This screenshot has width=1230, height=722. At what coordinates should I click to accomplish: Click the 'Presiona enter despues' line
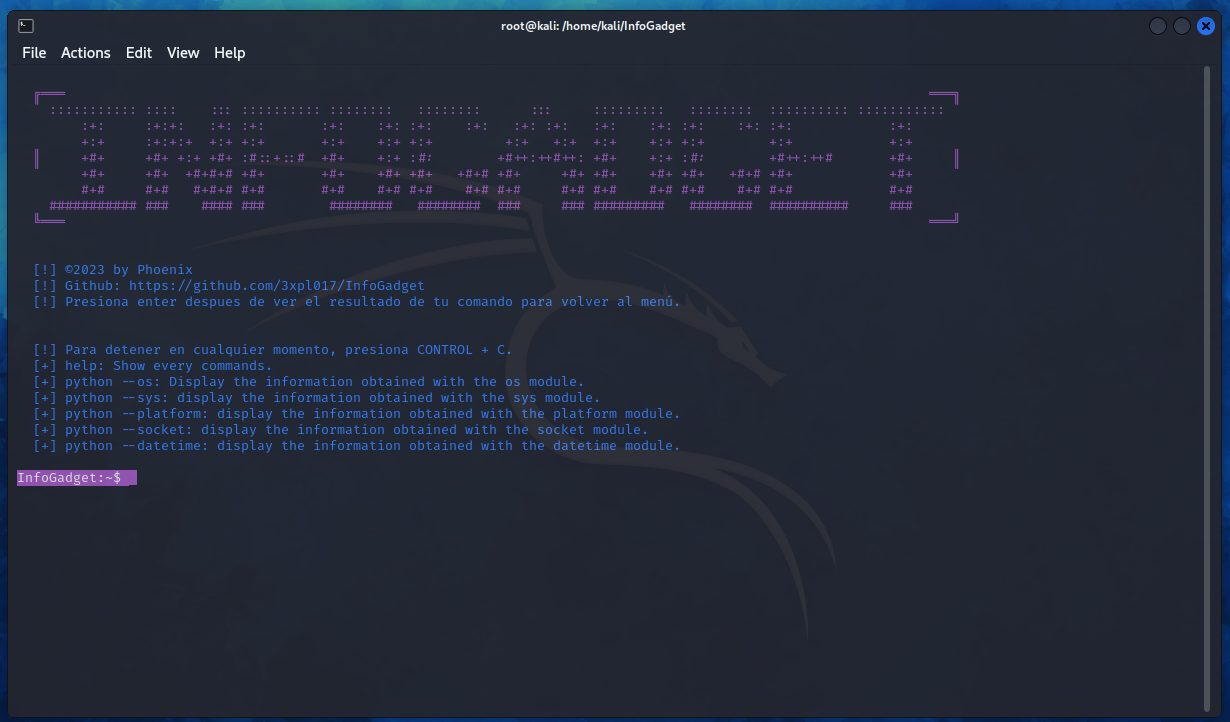click(x=357, y=302)
